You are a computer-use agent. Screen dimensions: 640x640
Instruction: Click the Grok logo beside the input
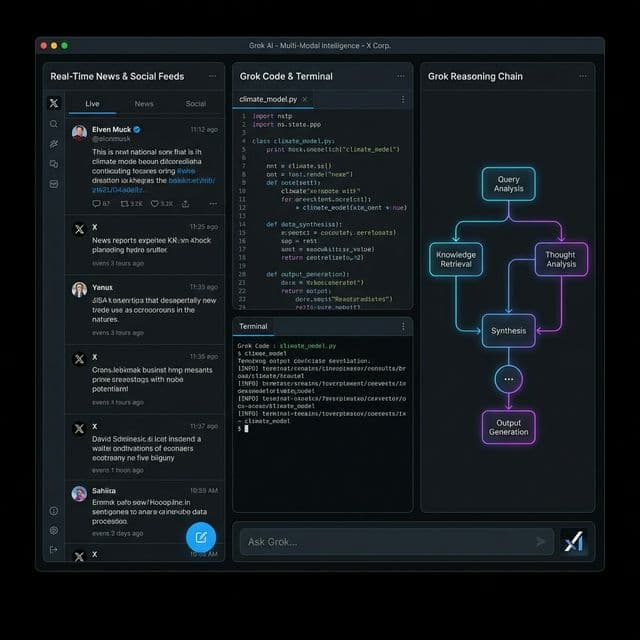573,542
